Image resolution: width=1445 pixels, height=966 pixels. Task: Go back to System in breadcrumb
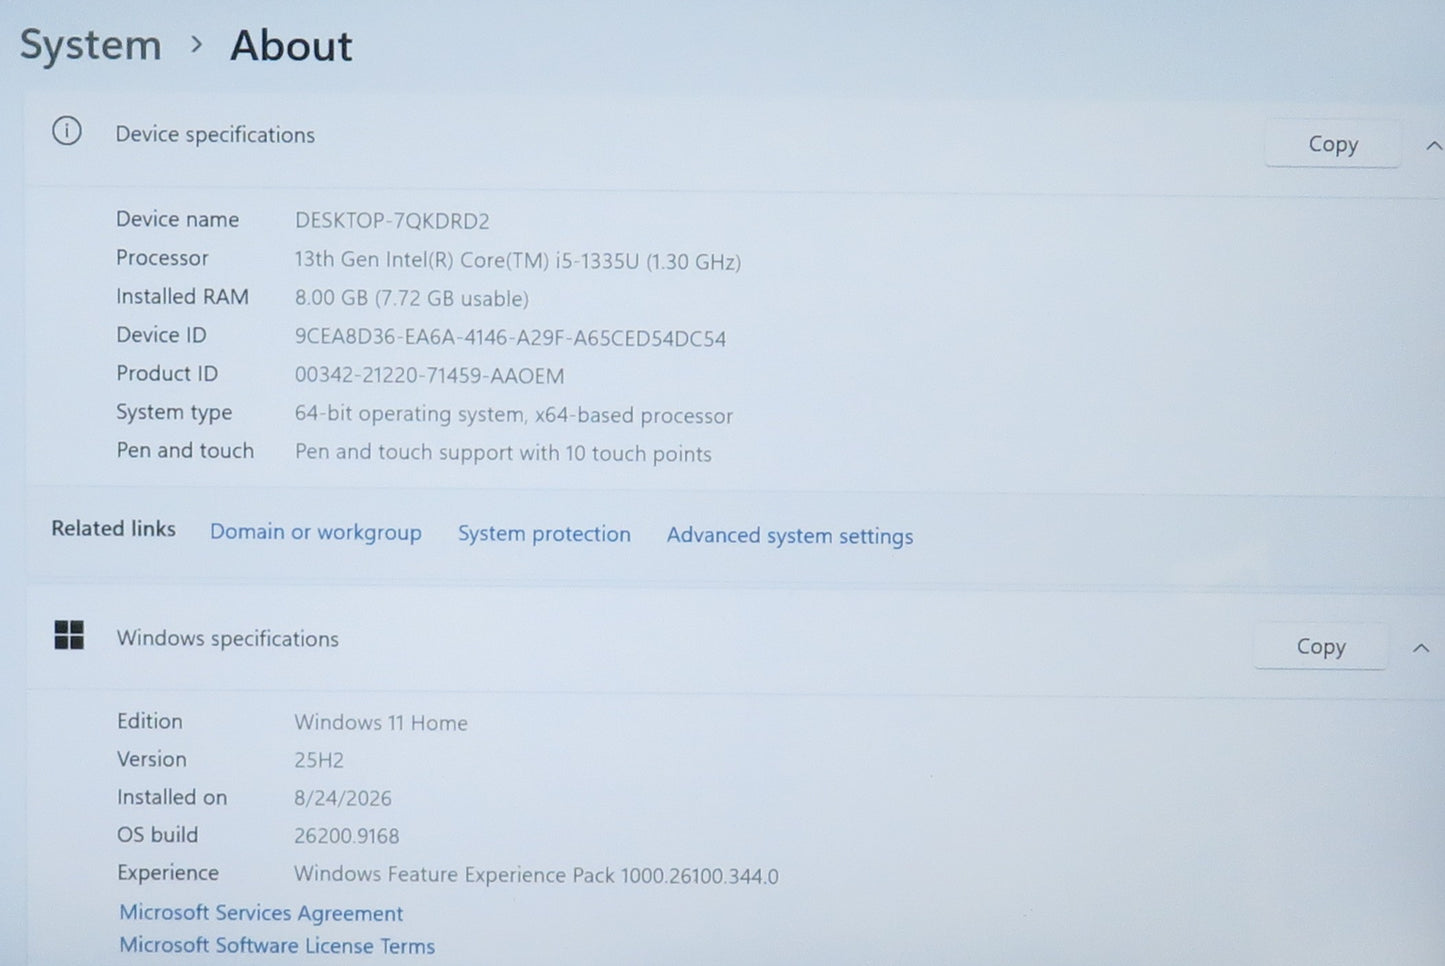point(91,46)
